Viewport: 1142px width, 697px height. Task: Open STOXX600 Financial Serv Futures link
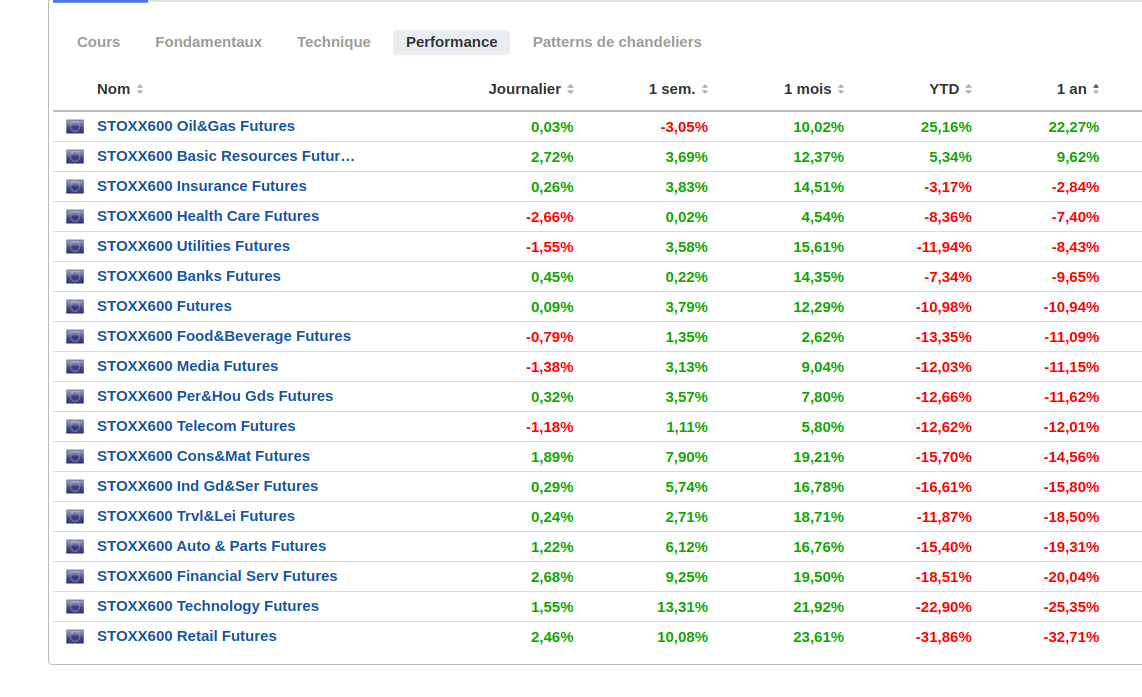(x=217, y=576)
